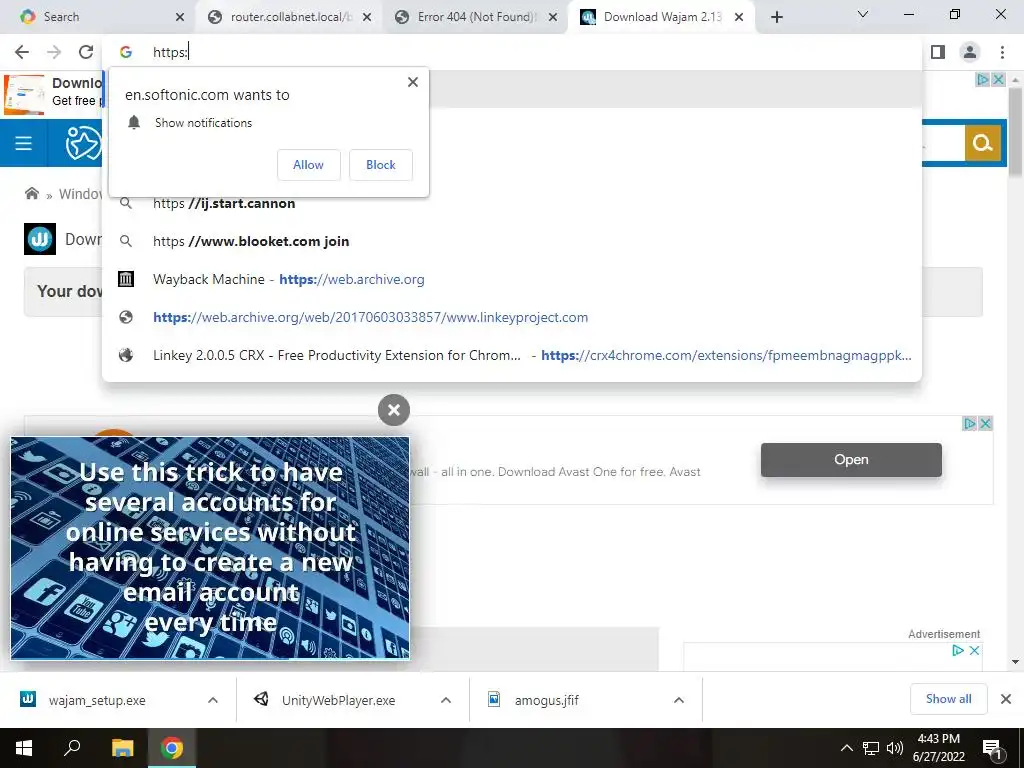Open AdChoices on lower right advertisement
The image size is (1024, 768).
coord(958,650)
